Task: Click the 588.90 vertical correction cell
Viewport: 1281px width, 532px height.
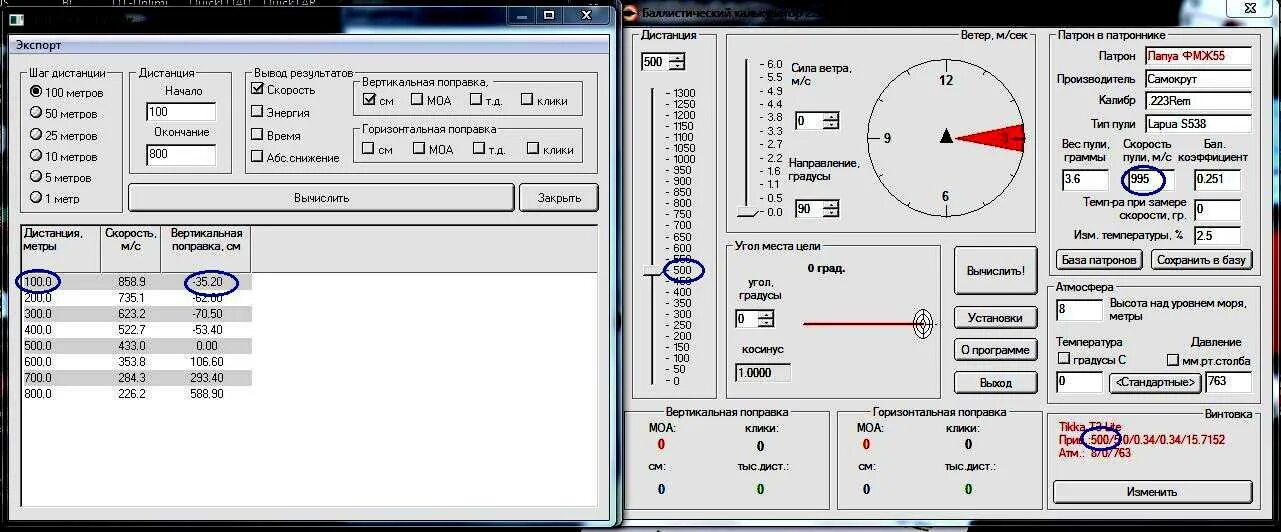Action: point(206,394)
